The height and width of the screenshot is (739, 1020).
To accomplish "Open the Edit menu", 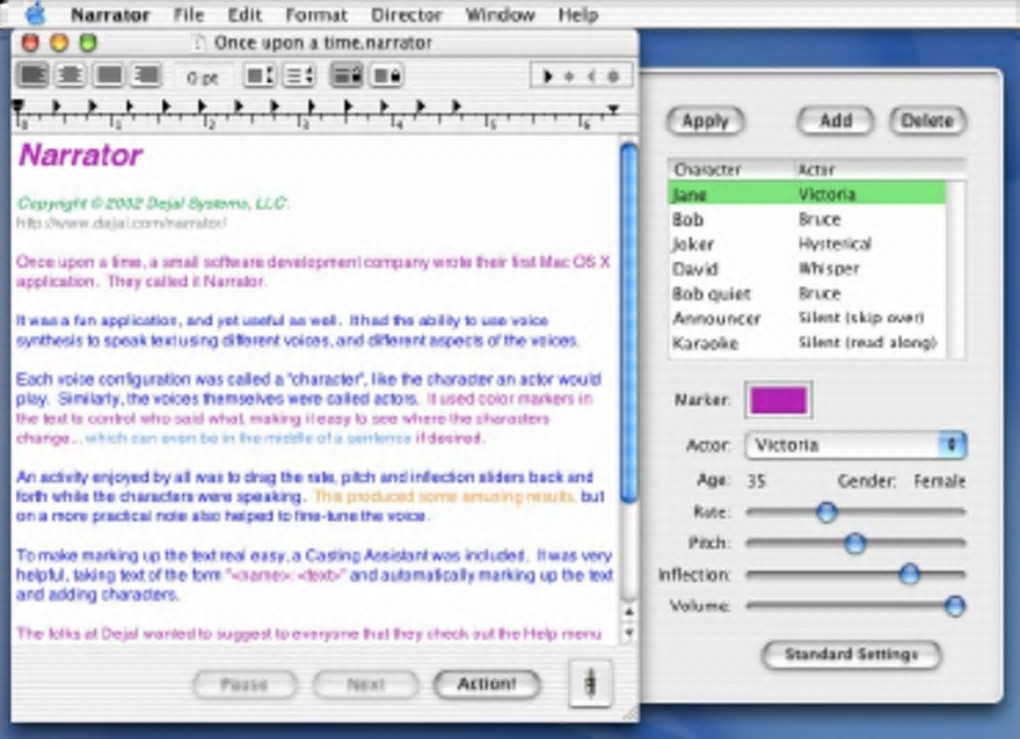I will [x=245, y=14].
